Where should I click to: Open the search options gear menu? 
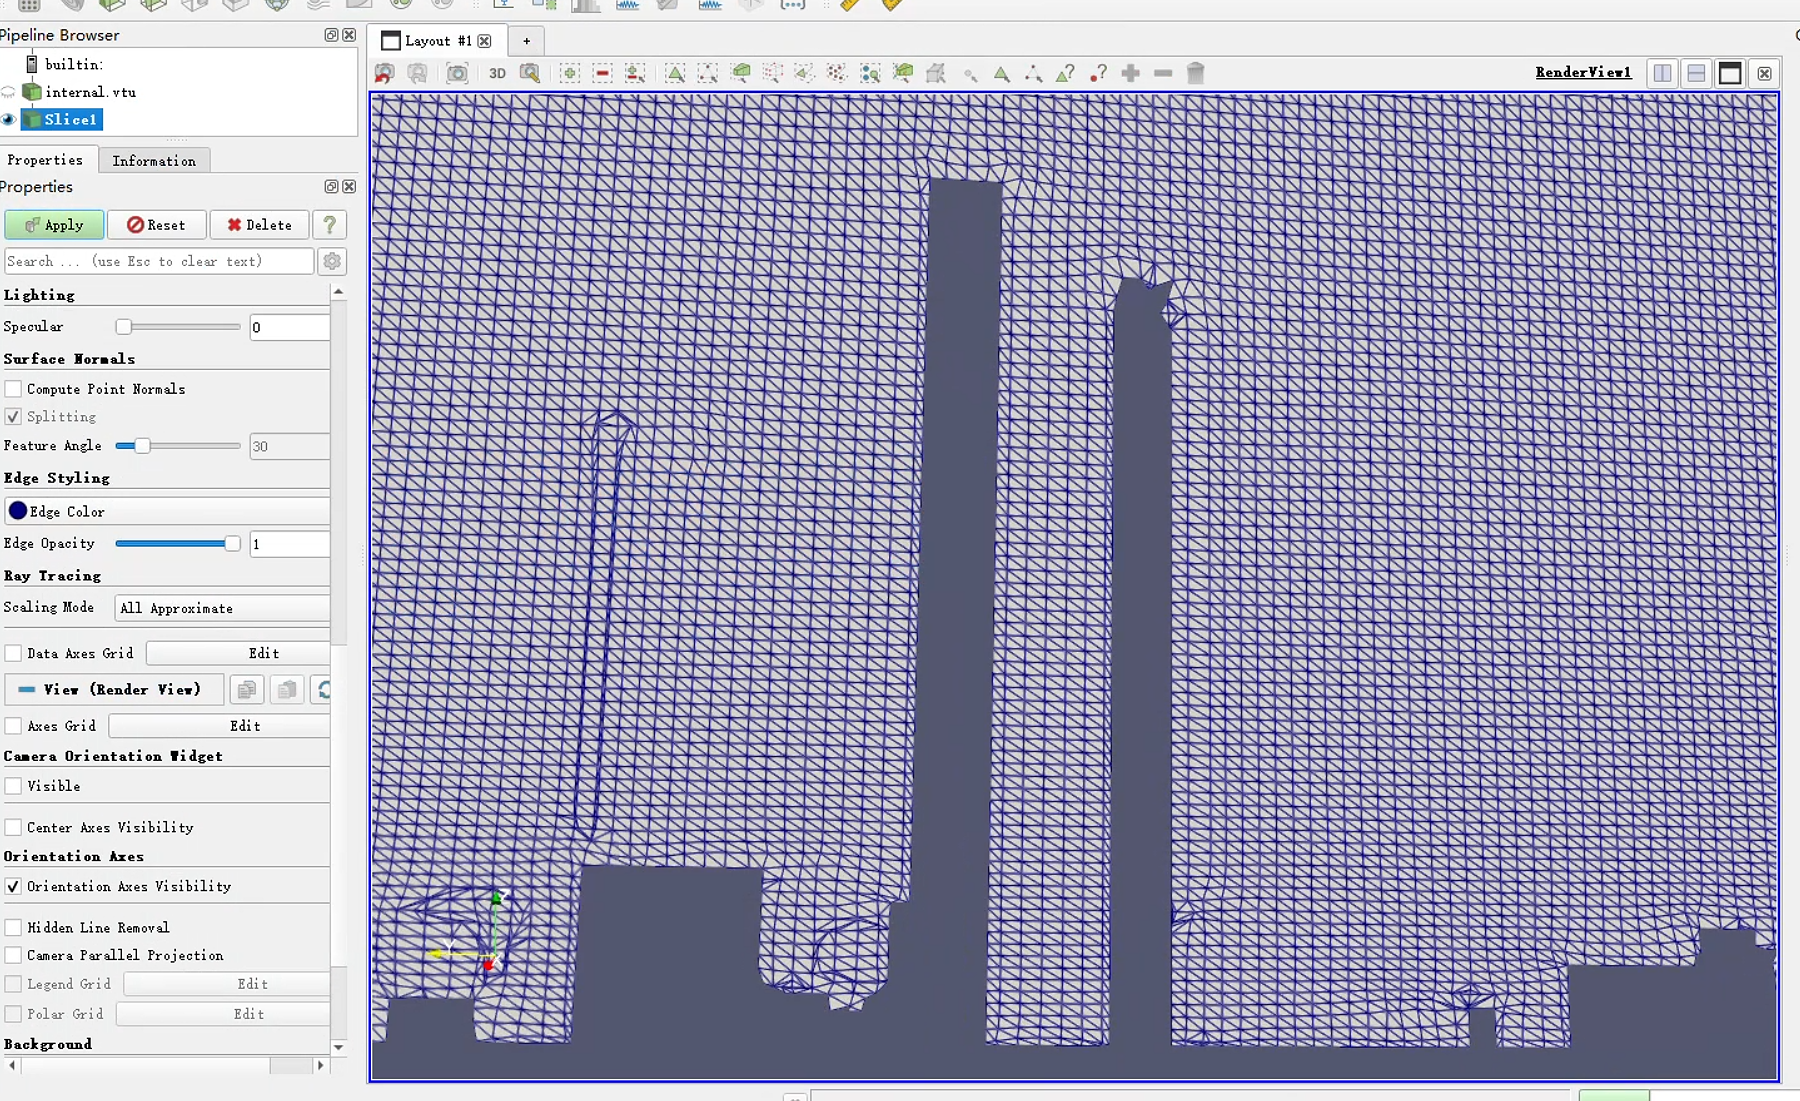click(331, 261)
